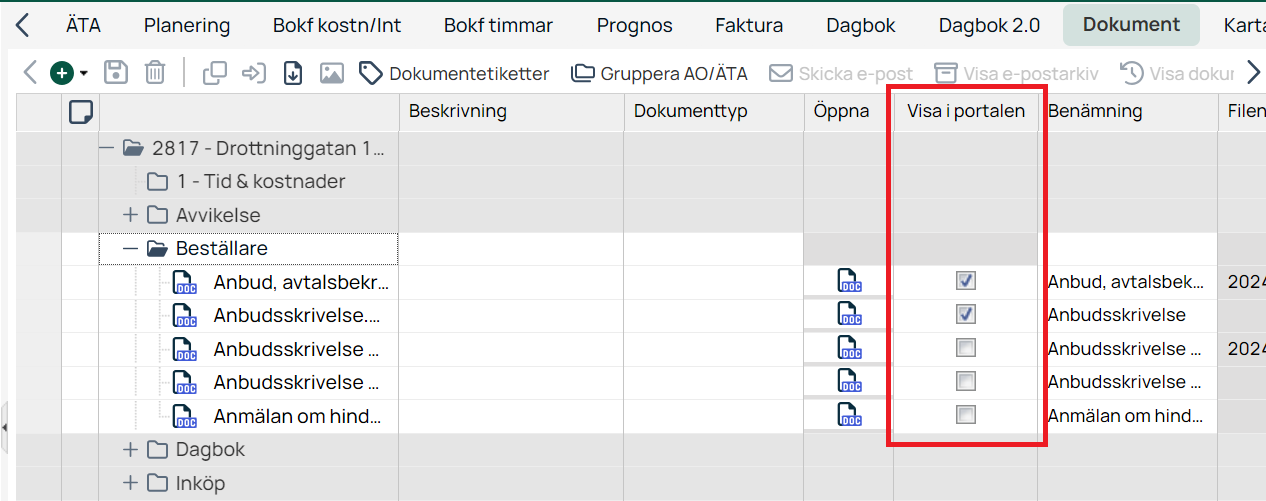Expand the Avvikelse folder
Screen dimensions: 1266x501
click(130, 215)
